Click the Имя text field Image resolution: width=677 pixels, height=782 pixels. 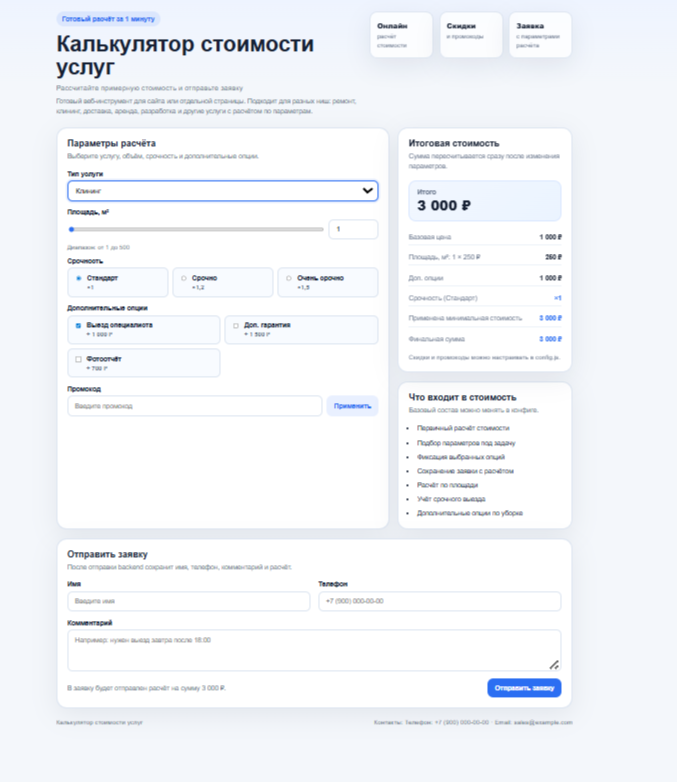point(188,601)
